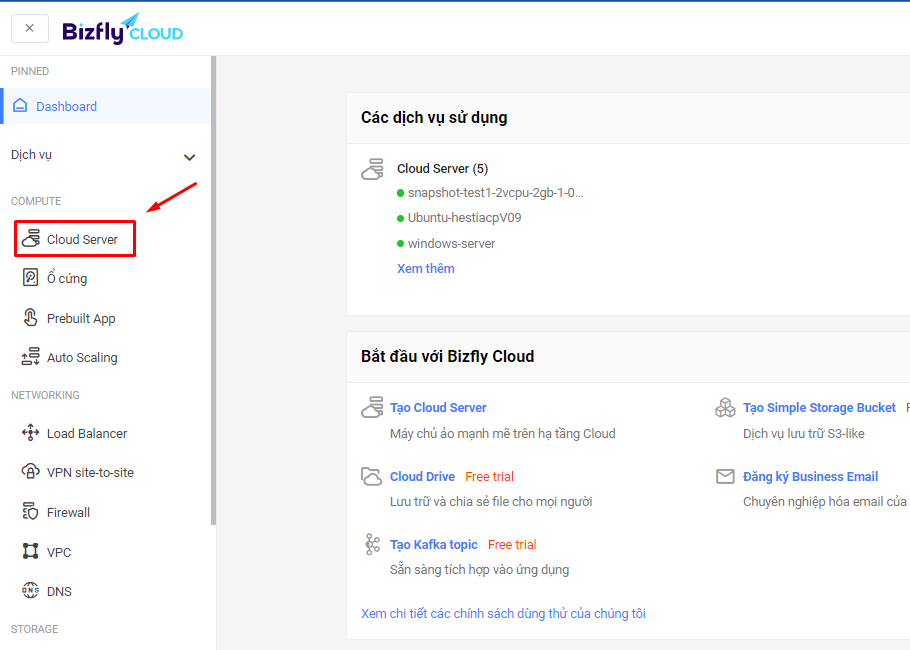Click the VPC network icon
This screenshot has width=910, height=650.
point(30,551)
